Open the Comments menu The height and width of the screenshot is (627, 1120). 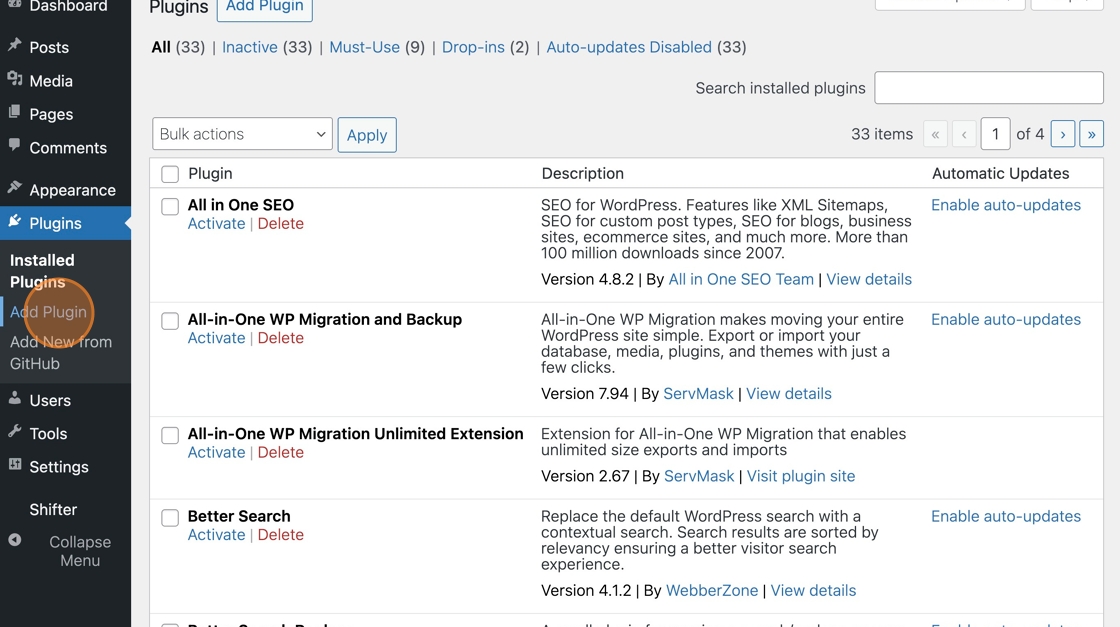(x=68, y=148)
